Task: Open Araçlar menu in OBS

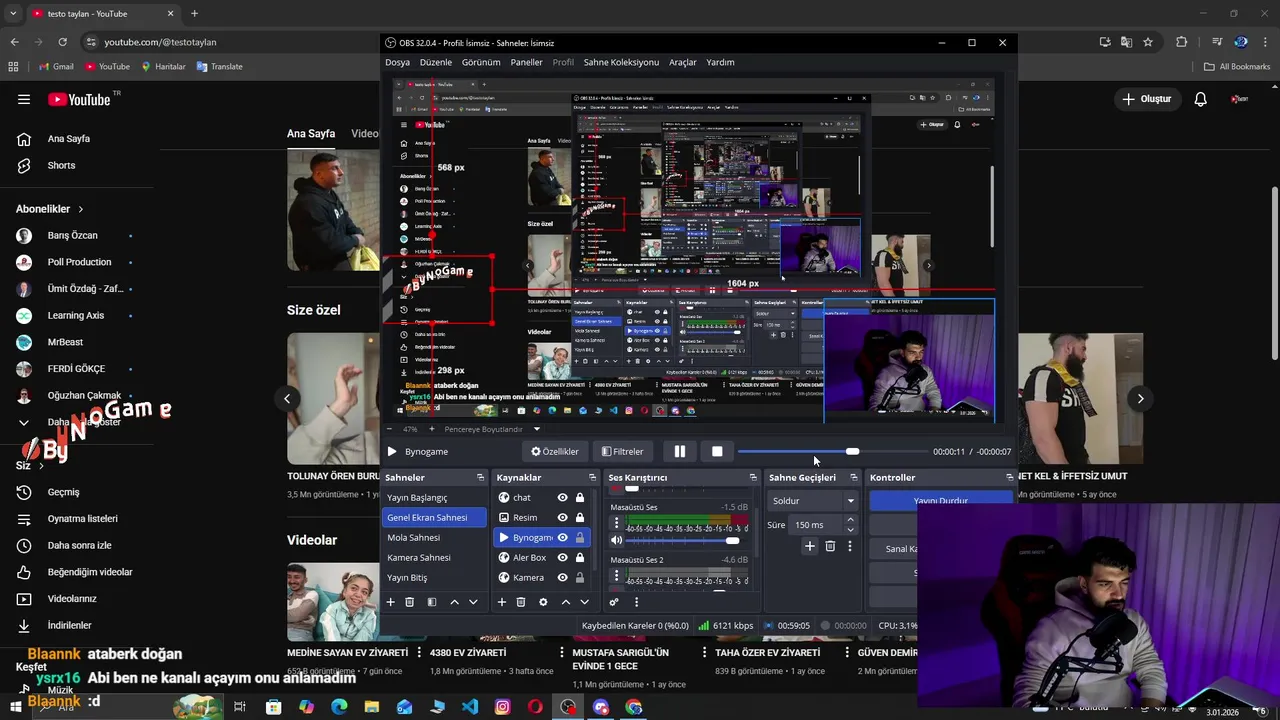Action: coord(683,62)
